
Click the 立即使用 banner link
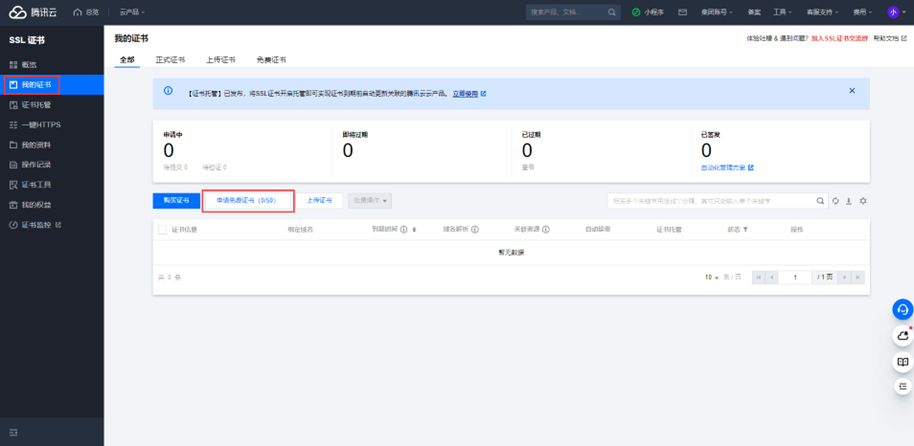(465, 93)
